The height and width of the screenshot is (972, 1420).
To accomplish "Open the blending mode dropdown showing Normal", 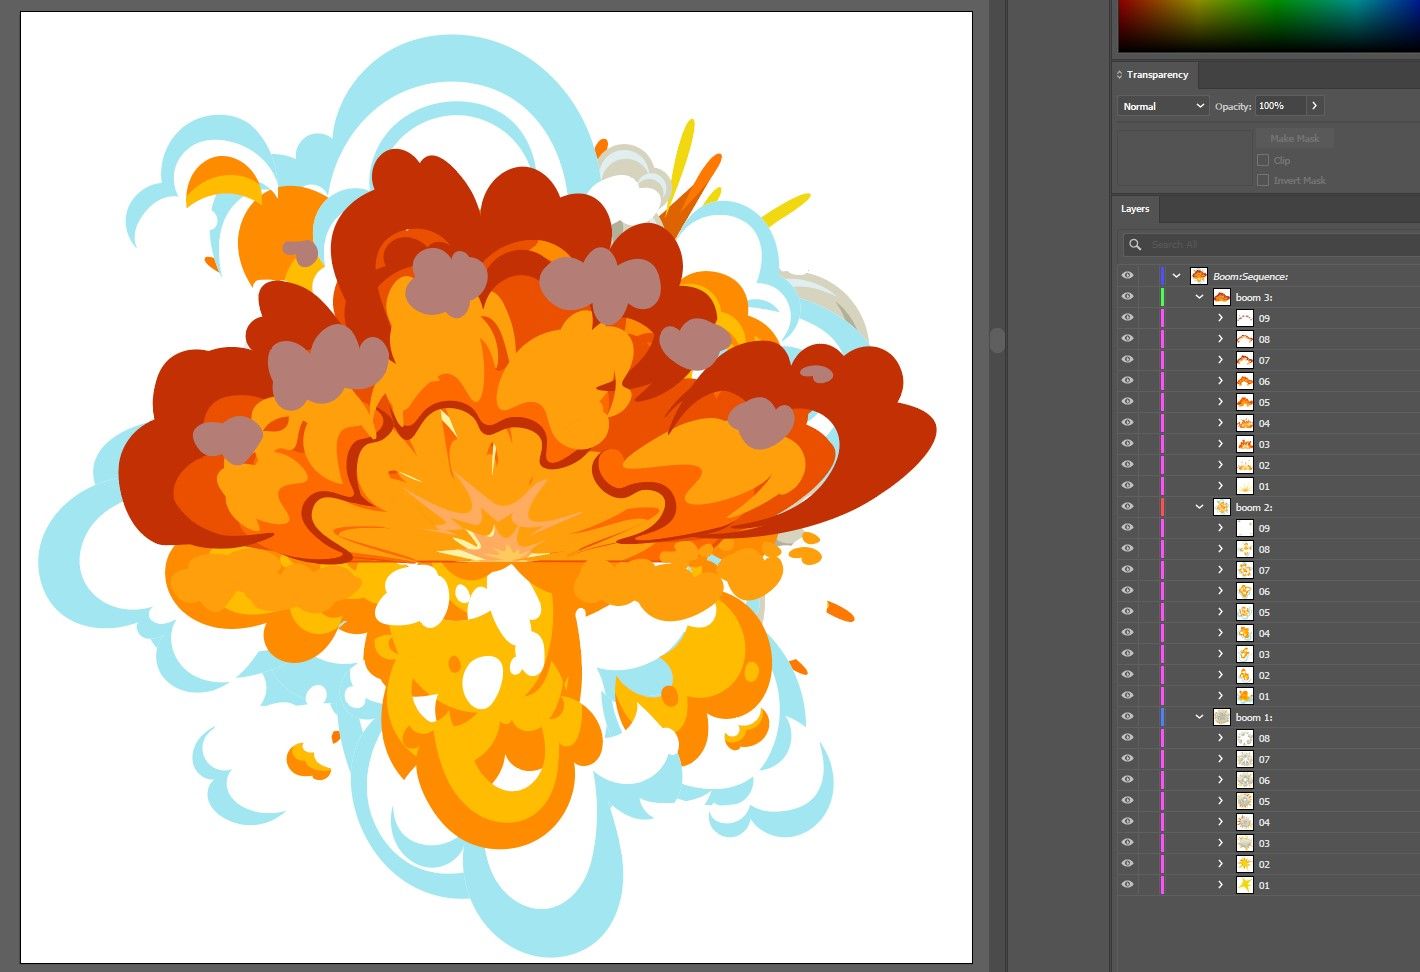I will (1162, 105).
